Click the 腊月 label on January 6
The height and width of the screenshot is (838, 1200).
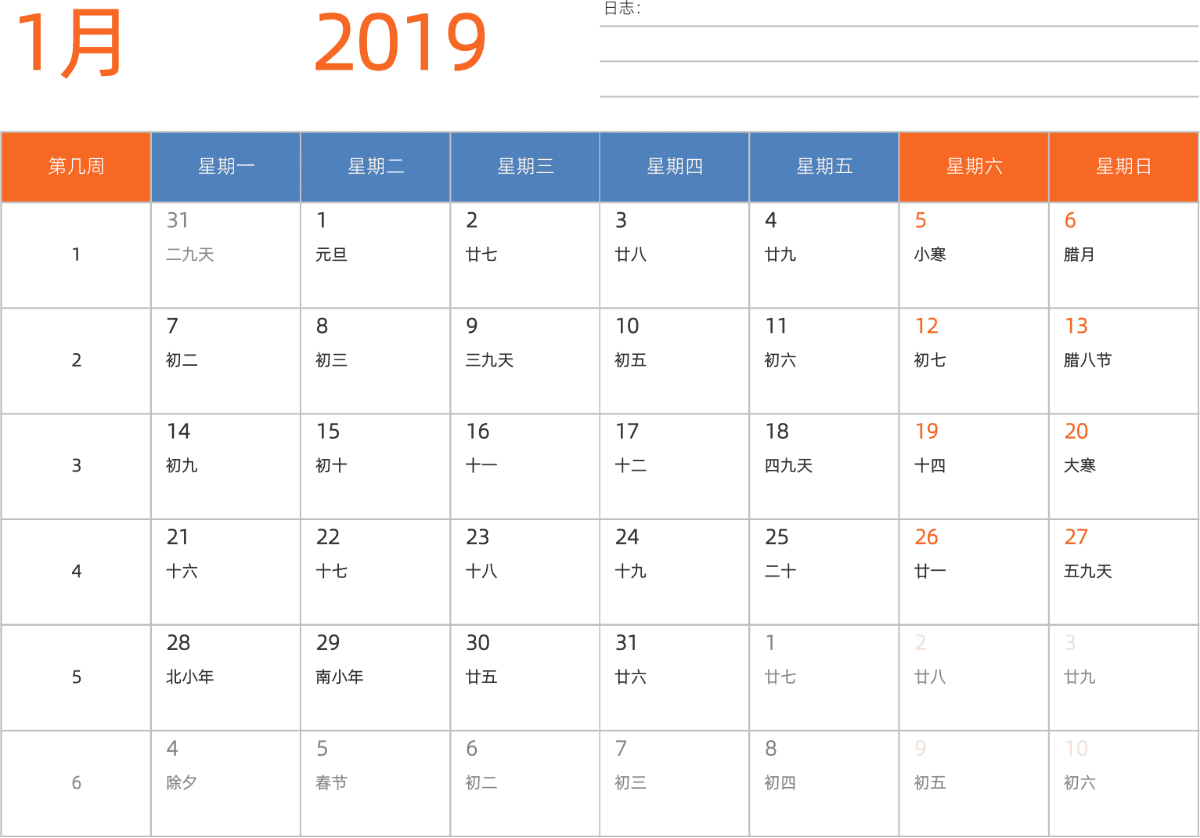pos(1080,255)
